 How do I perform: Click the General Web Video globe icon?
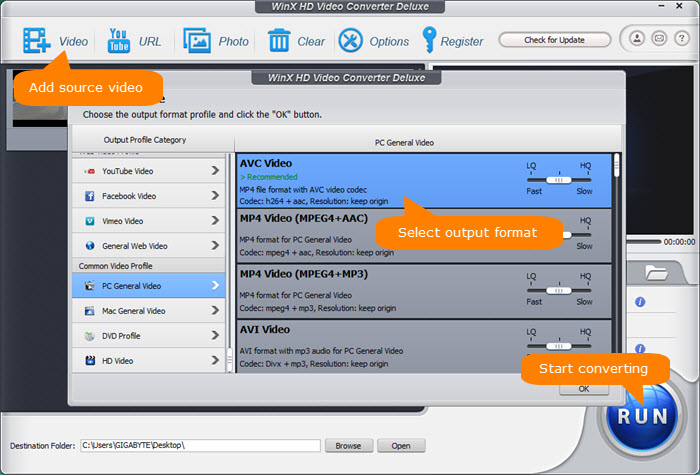[x=90, y=246]
